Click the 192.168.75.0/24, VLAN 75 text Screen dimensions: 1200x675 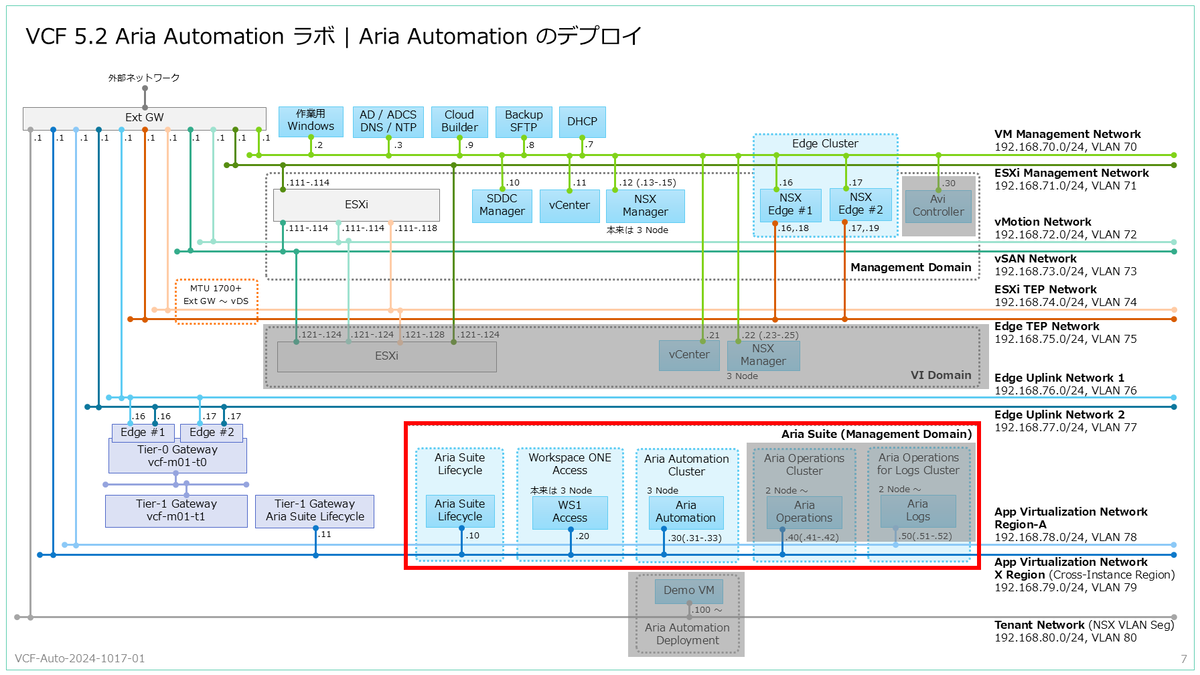[x=1066, y=339]
